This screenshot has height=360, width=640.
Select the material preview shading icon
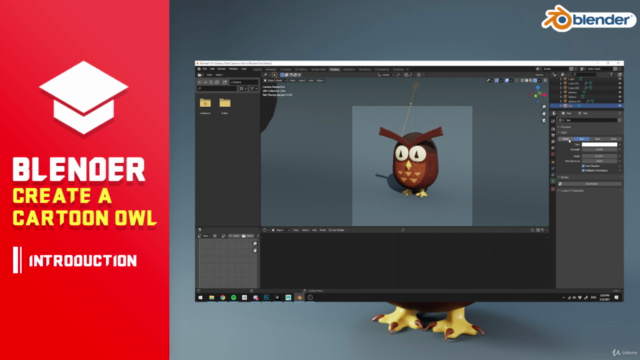531,80
